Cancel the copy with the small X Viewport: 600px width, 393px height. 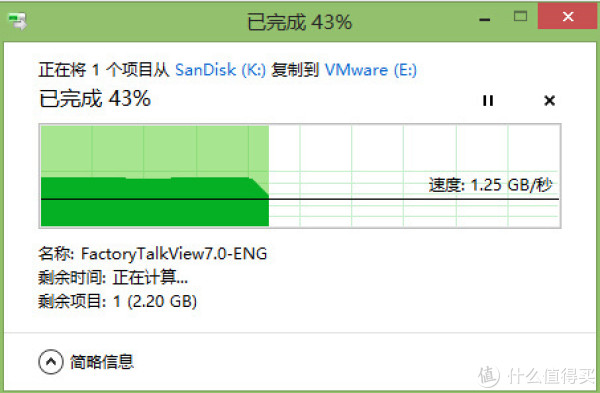coord(549,101)
